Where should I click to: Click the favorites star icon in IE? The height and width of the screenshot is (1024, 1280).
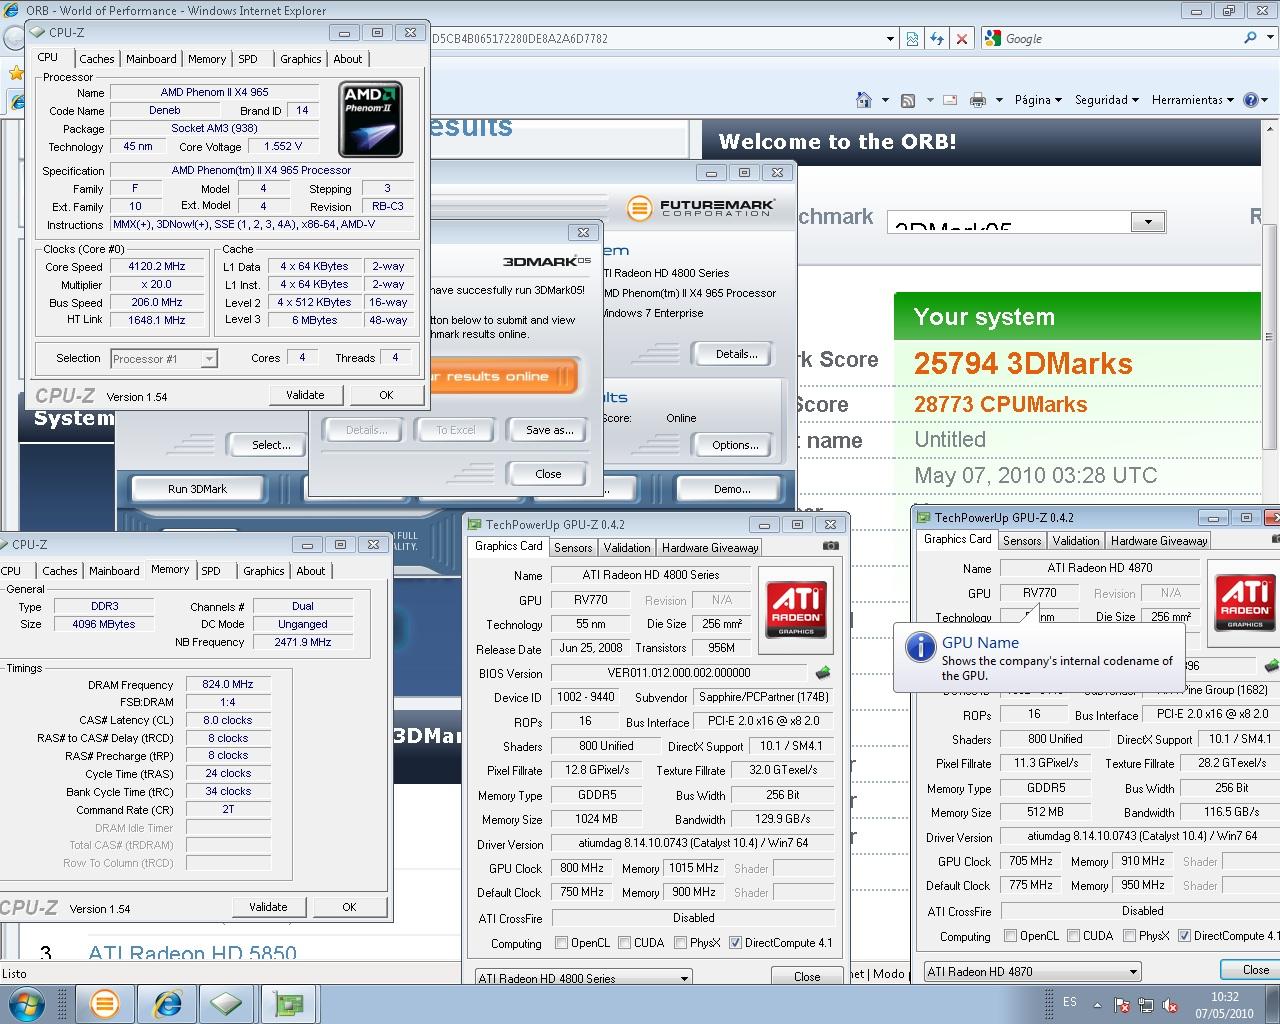[15, 73]
